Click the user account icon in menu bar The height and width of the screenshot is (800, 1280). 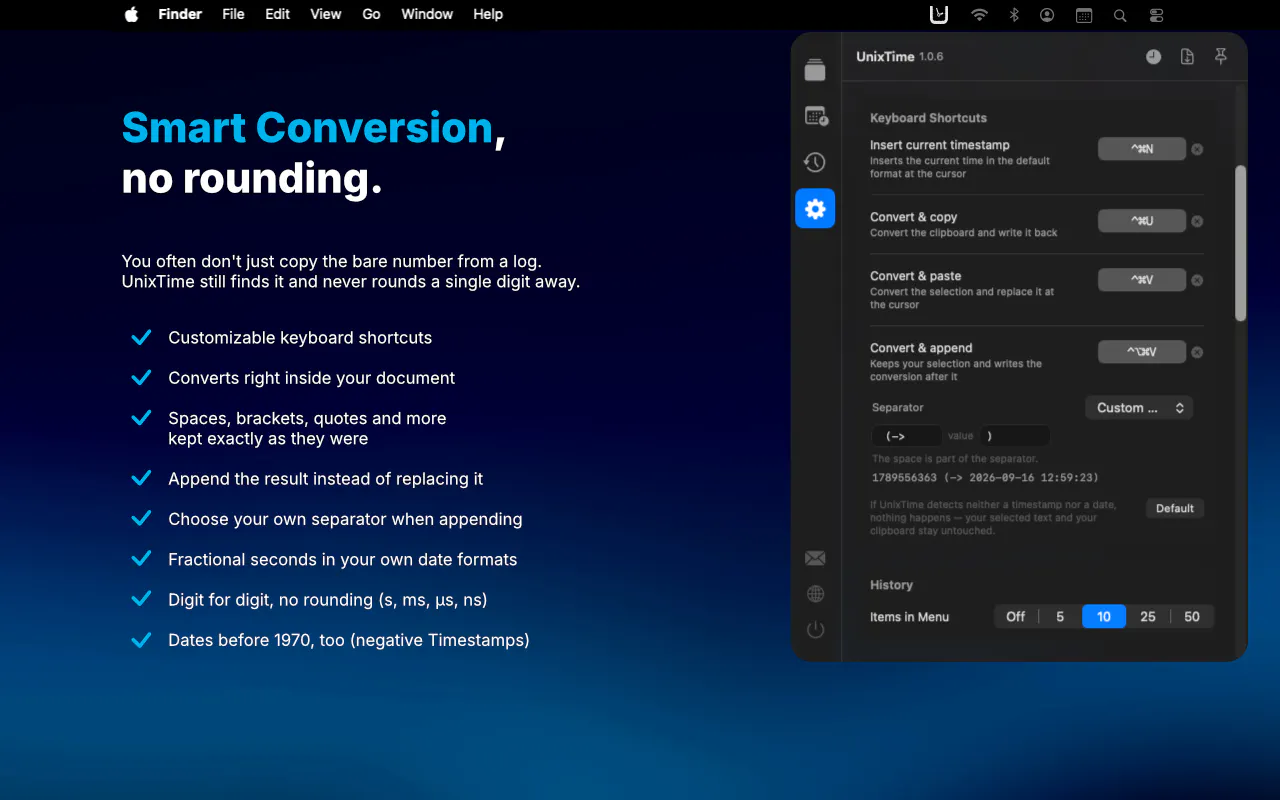coord(1047,15)
